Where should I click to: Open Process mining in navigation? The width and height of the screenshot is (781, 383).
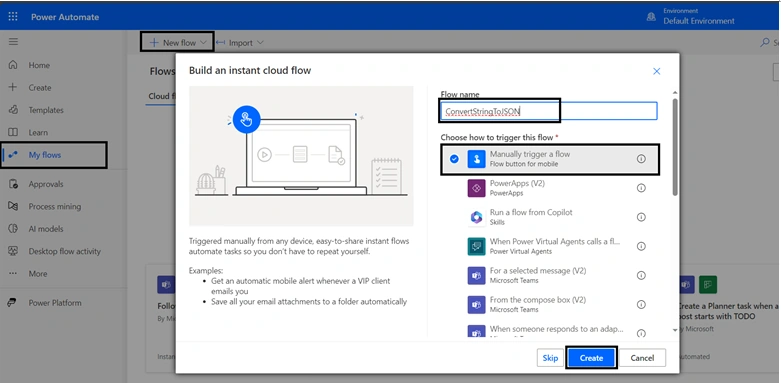pyautogui.click(x=54, y=206)
